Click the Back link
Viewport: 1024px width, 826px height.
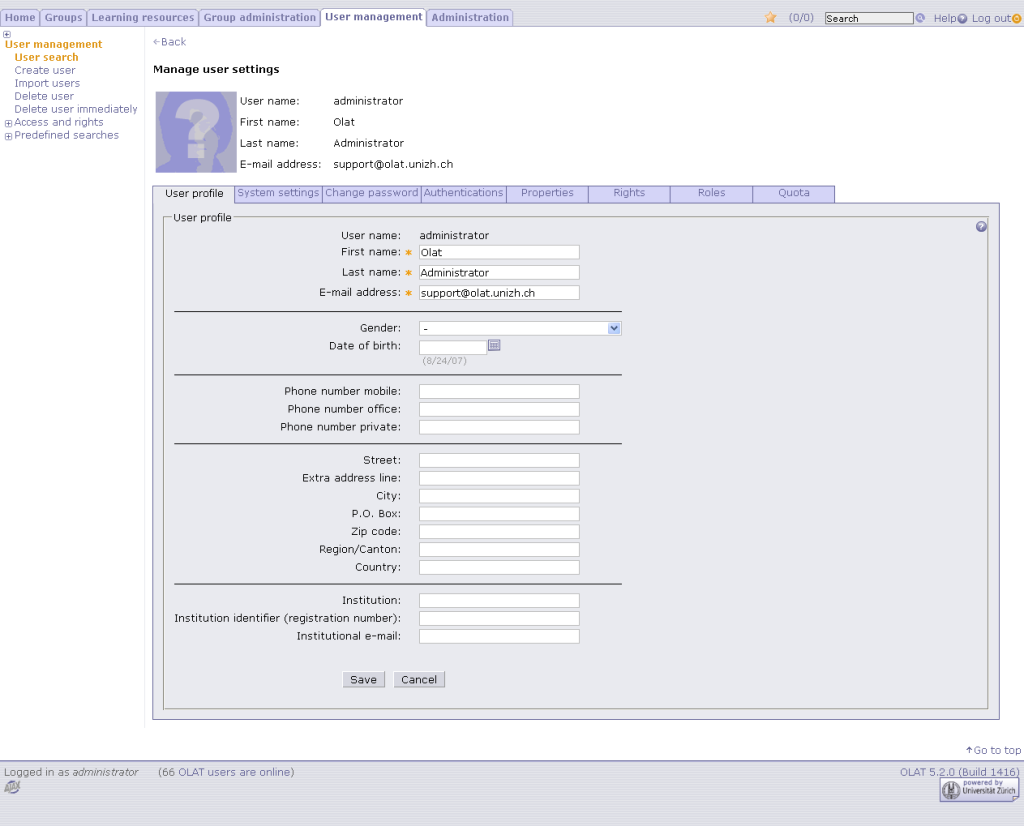pos(170,42)
